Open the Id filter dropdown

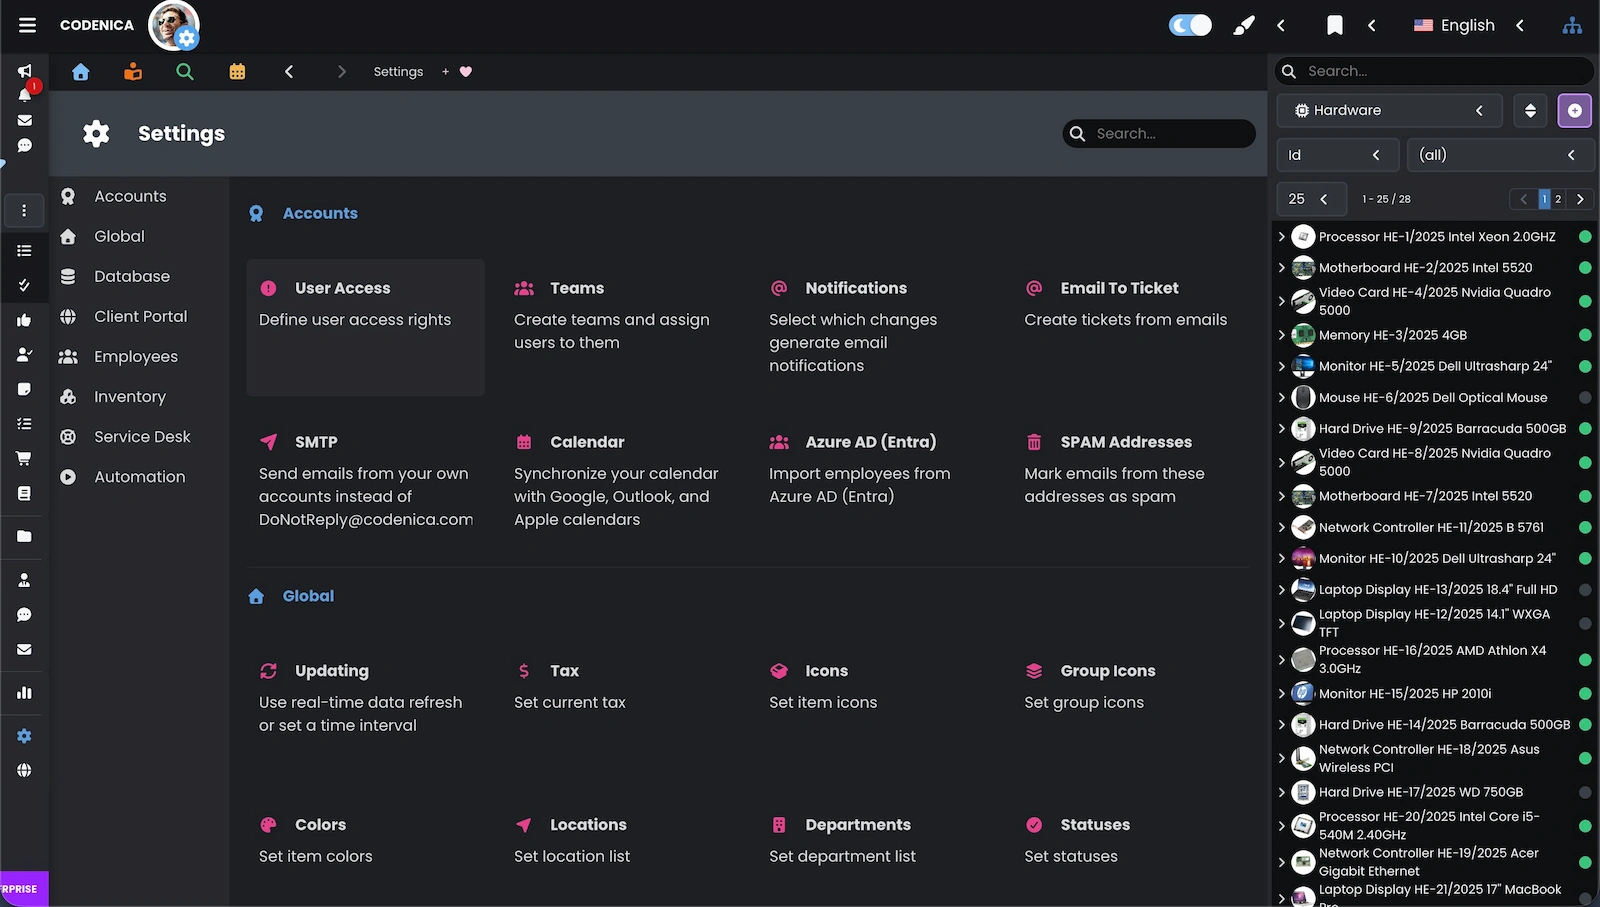pos(1338,155)
